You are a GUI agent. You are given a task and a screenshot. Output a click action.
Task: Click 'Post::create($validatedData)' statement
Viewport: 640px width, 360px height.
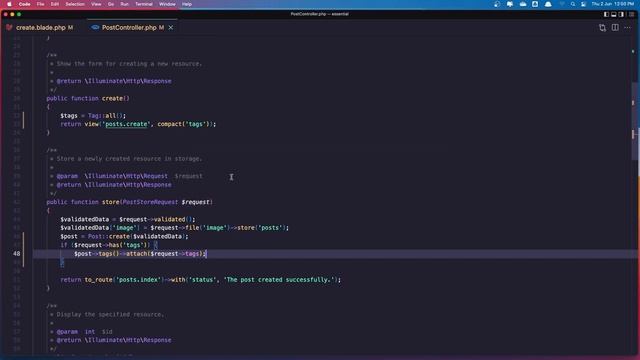click(x=137, y=236)
